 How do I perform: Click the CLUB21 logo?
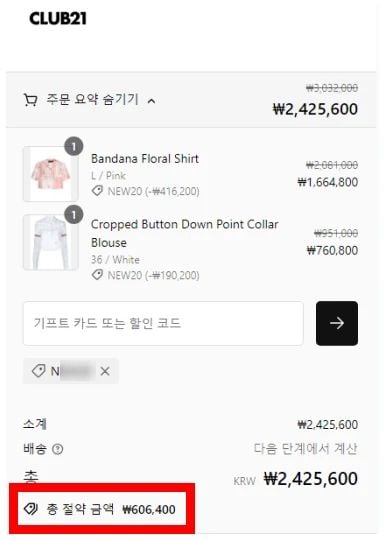(58, 19)
